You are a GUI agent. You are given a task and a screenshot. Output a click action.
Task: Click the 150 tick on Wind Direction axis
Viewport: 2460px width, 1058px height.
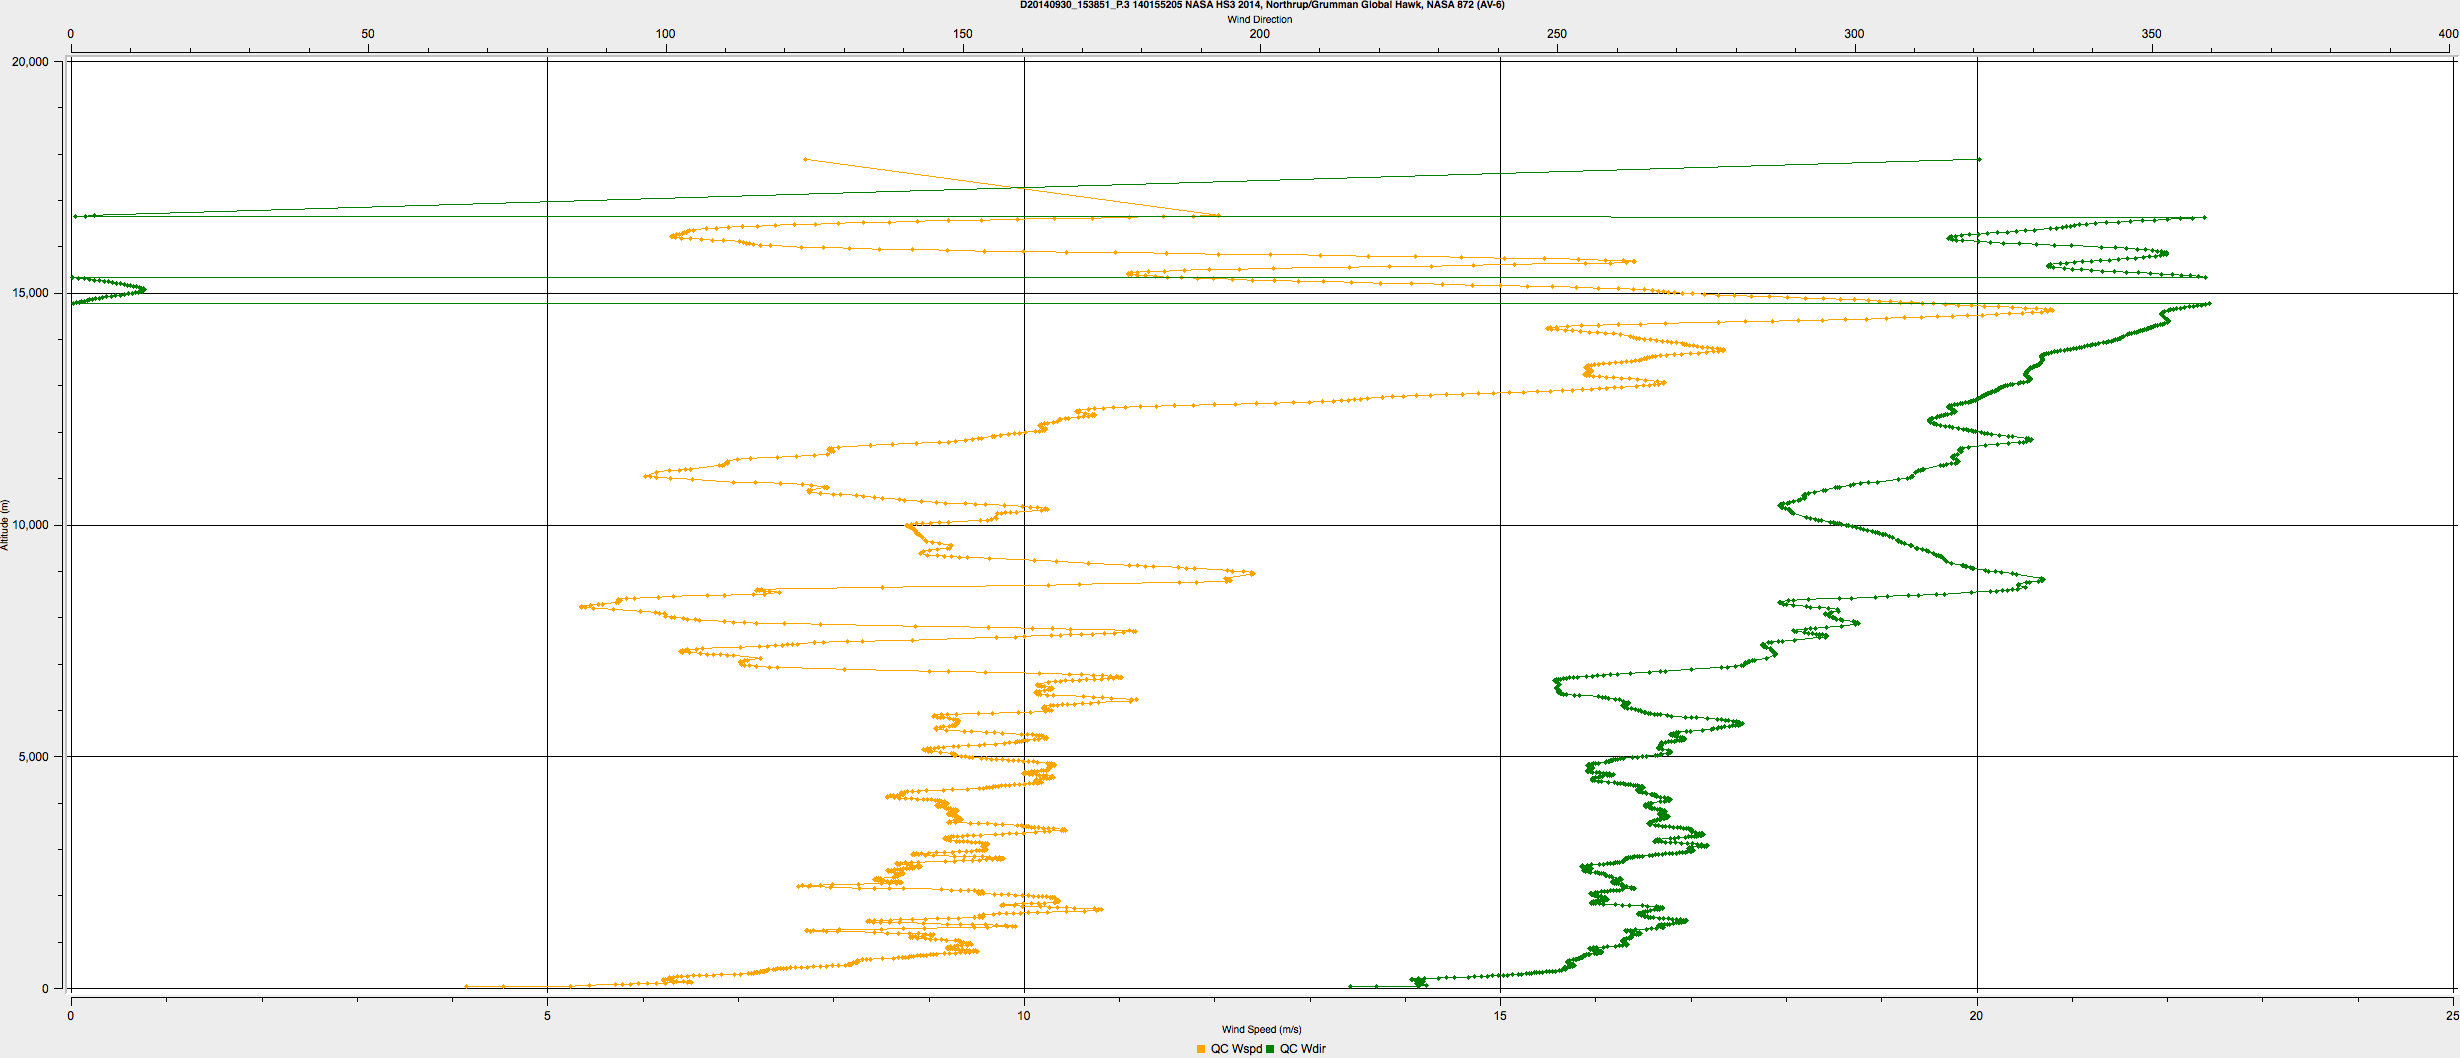(962, 34)
